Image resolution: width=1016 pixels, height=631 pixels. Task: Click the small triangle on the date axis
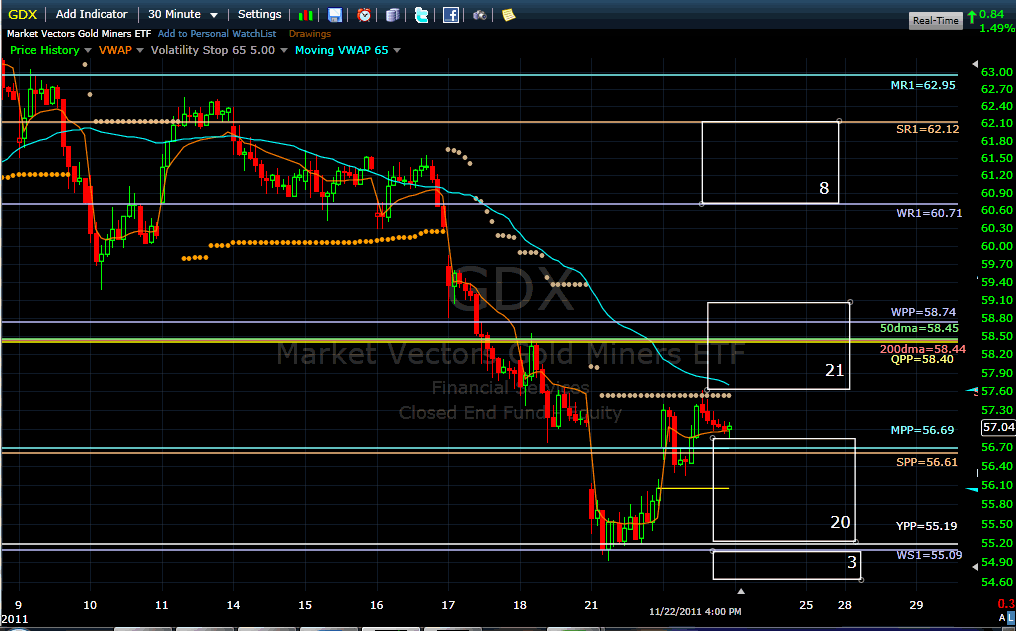coord(741,591)
